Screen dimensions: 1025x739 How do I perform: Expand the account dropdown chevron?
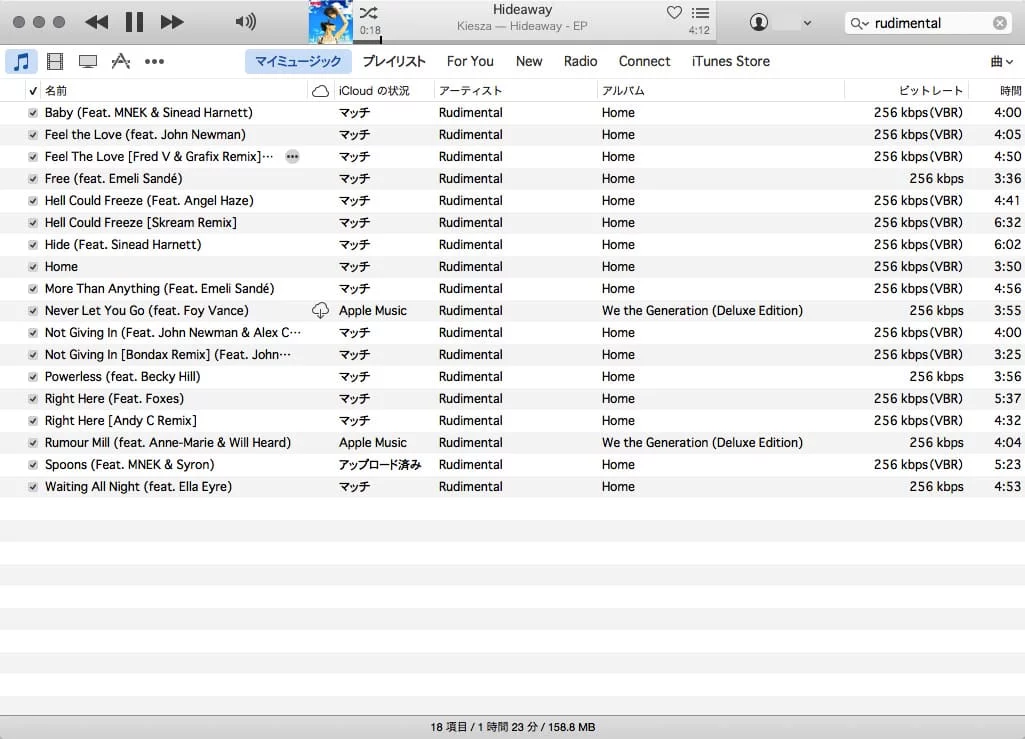click(x=807, y=23)
